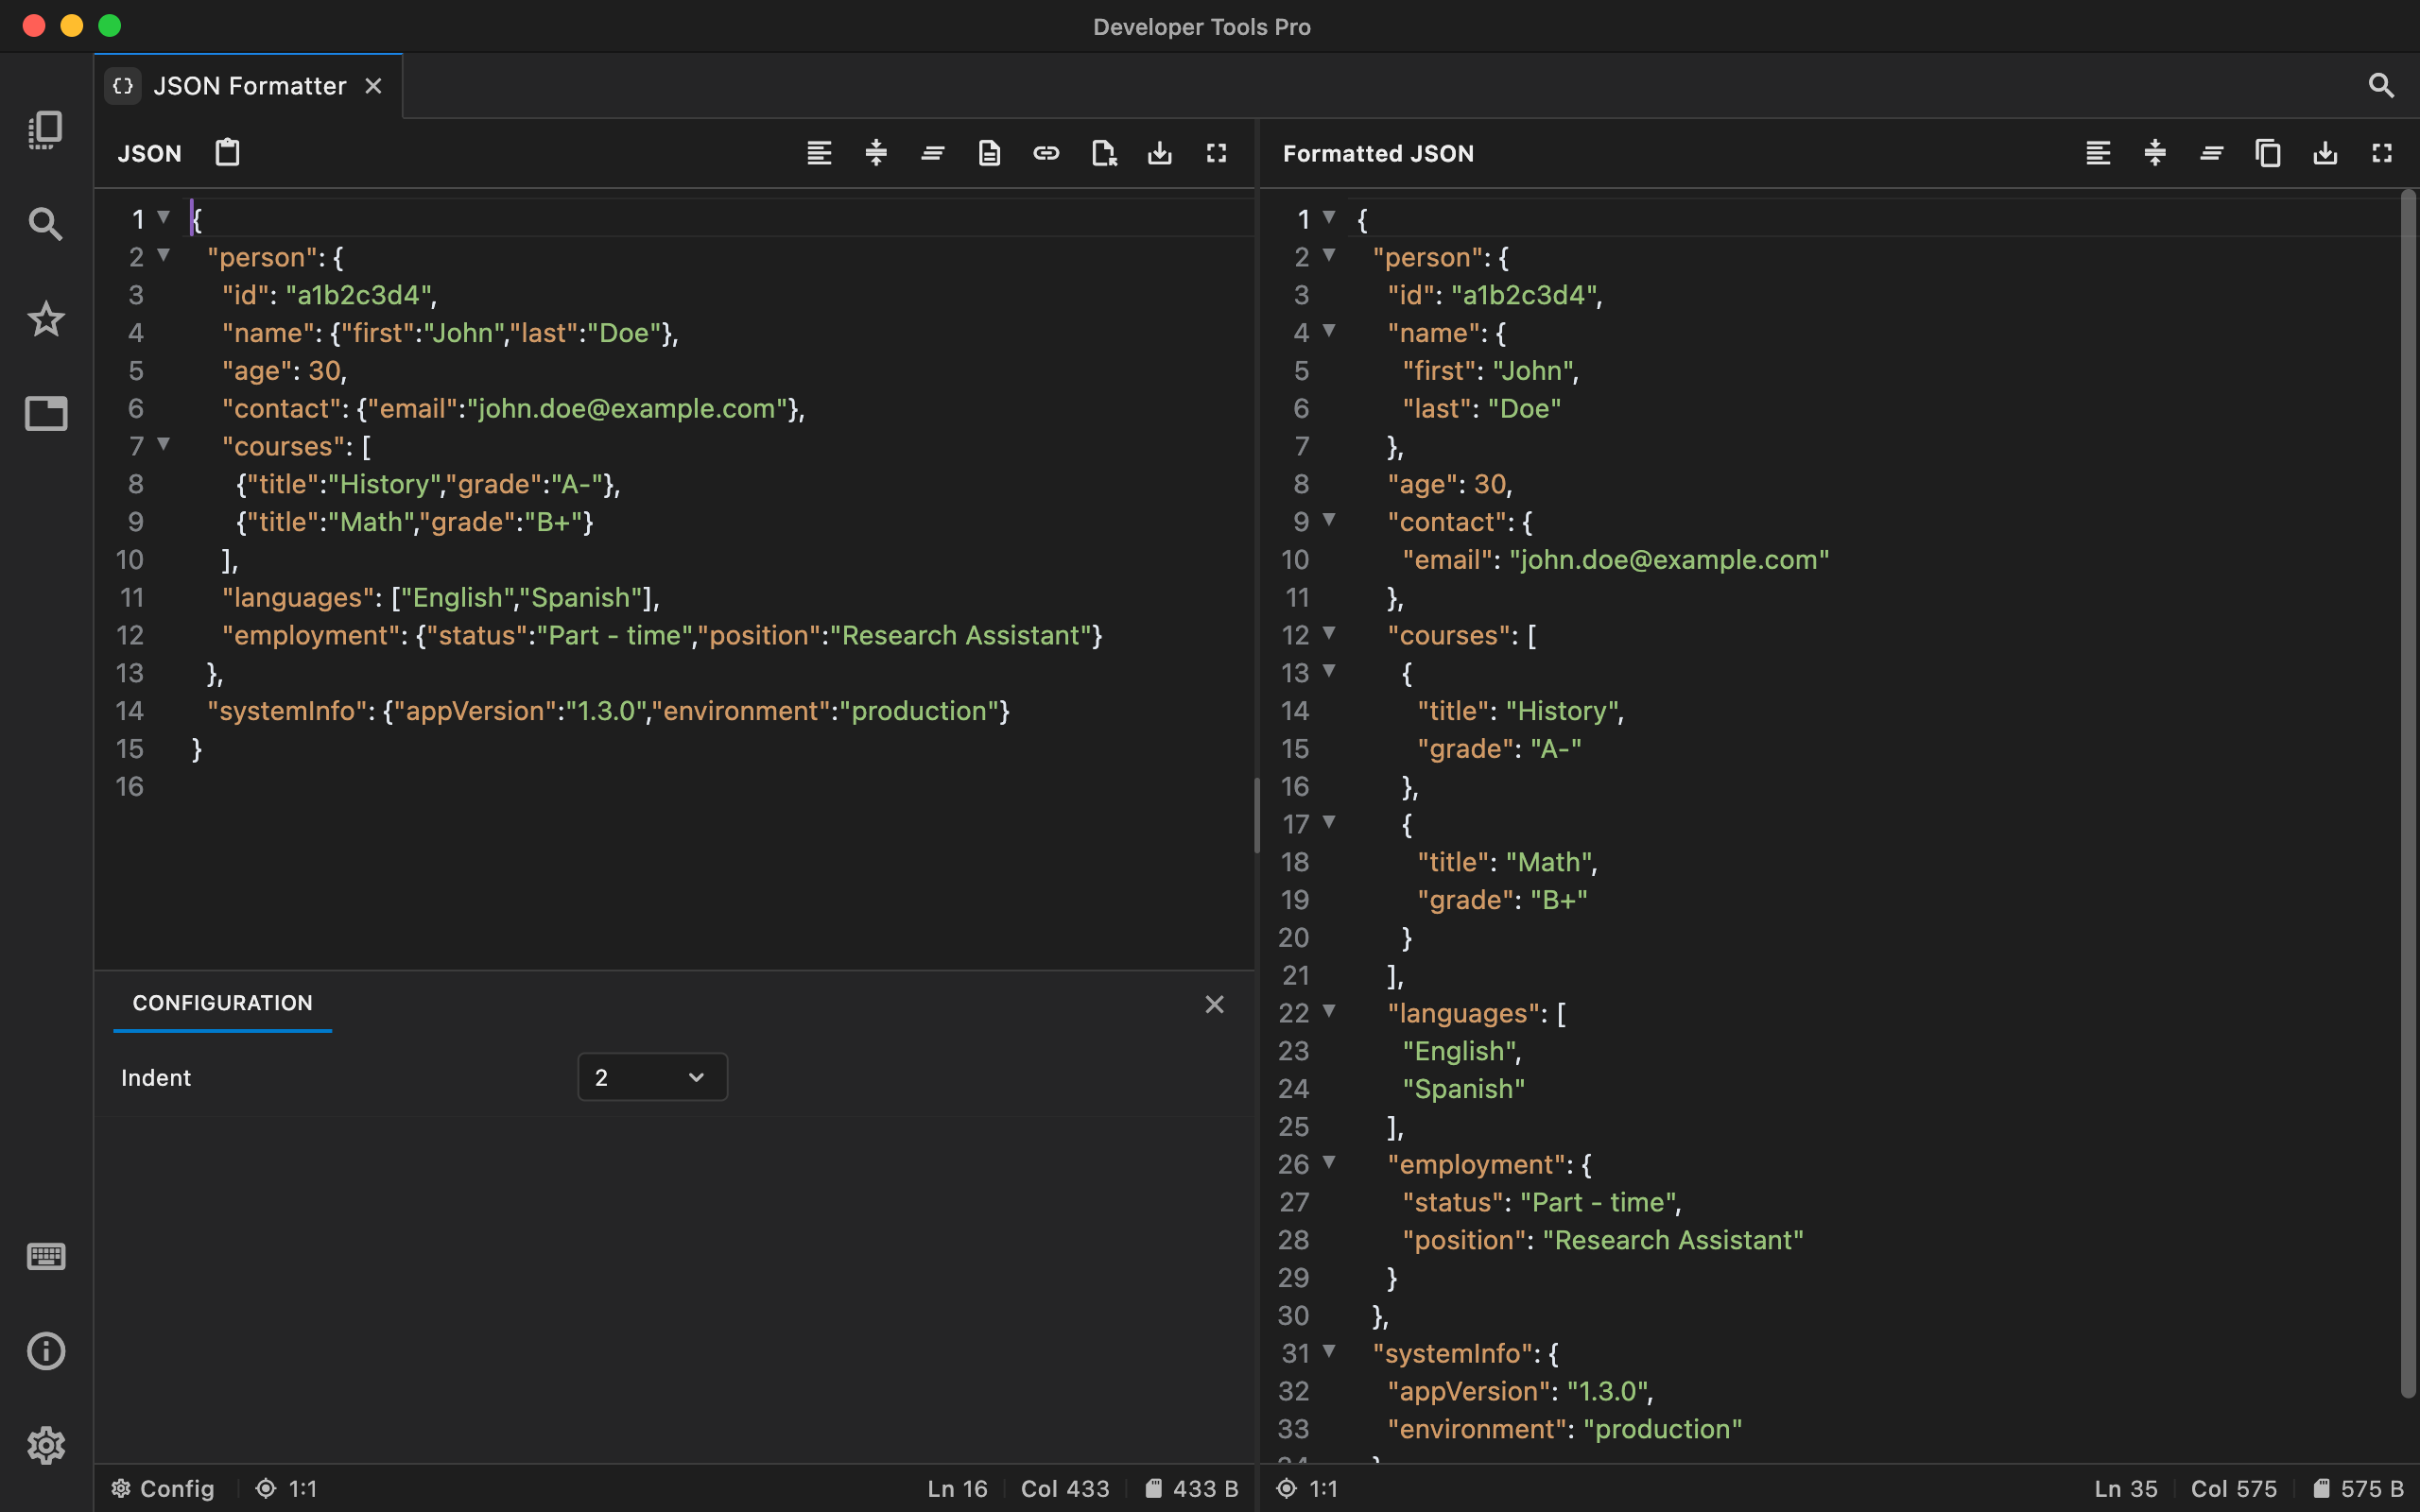
Task: Open the favorites star icon
Action: click(x=46, y=319)
